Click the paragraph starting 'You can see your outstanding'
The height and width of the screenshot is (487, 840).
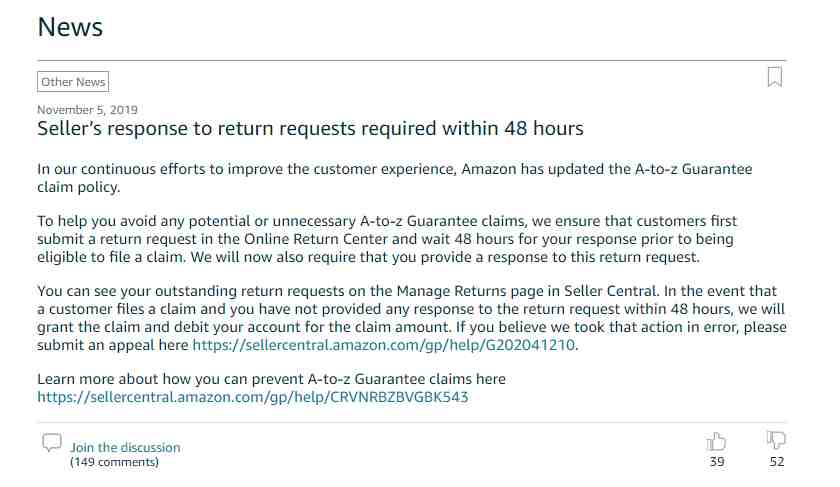point(412,318)
